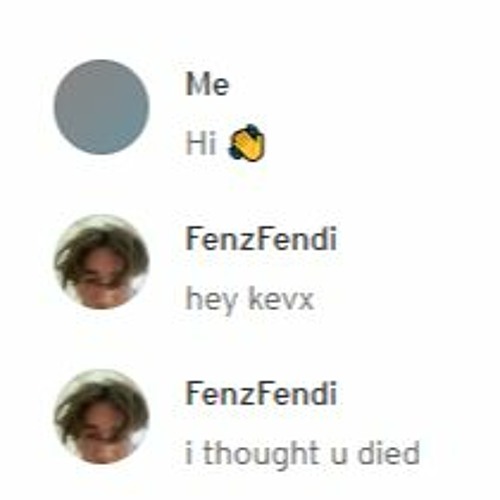This screenshot has width=500, height=500.
Task: Click the leading 'i' in last message
Action: pos(189,453)
